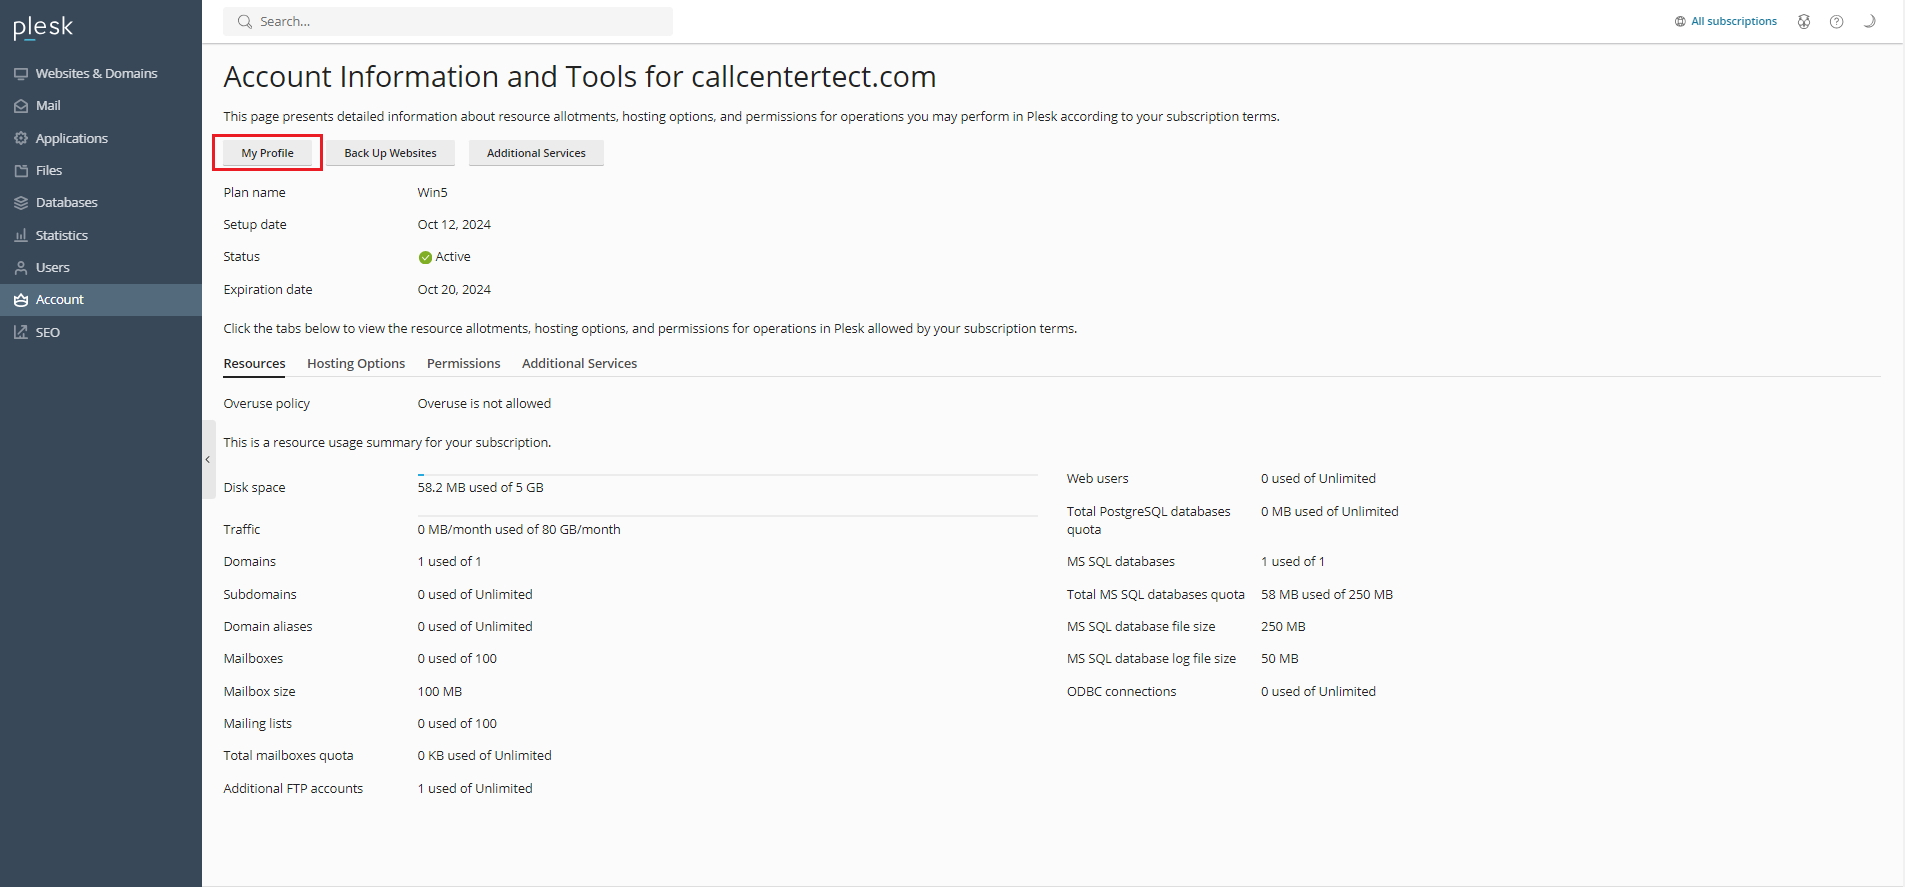Open Websites & Domains in sidebar
Viewport: 1905px width, 887px height.
click(96, 73)
